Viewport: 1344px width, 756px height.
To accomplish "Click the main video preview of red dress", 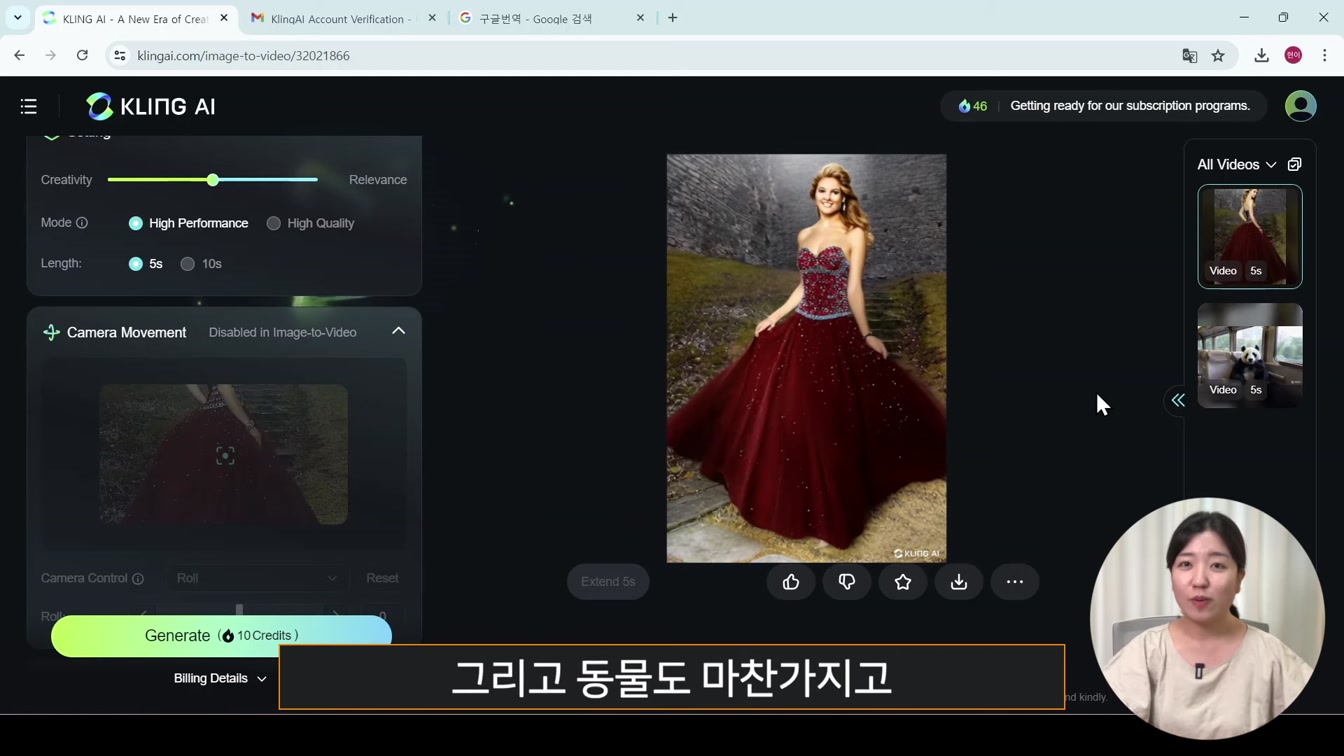I will click(x=806, y=358).
